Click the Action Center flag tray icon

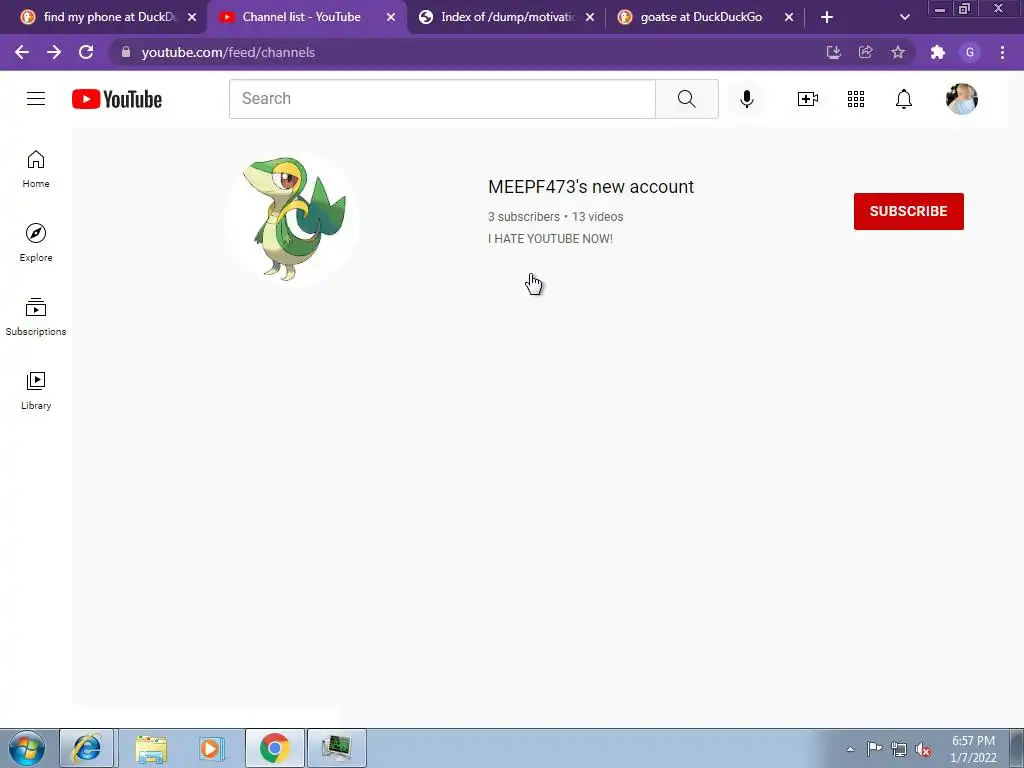(874, 749)
